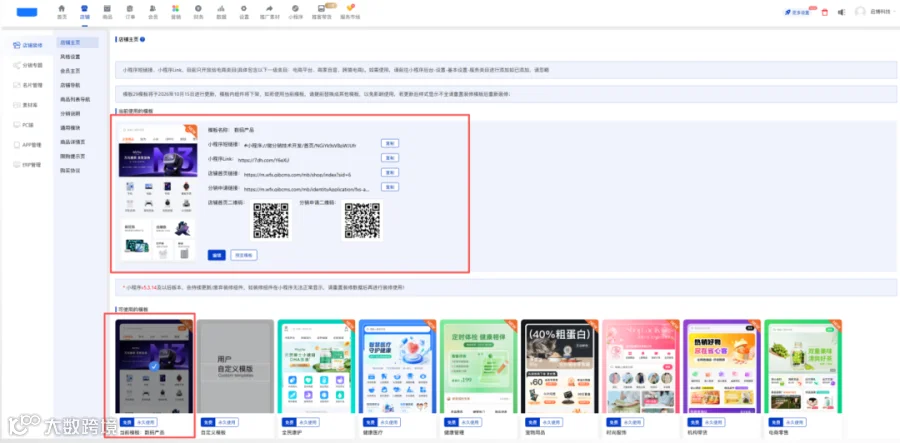The image size is (900, 443).
Task: Open the 设置 settings gear icon
Action: (x=244, y=11)
